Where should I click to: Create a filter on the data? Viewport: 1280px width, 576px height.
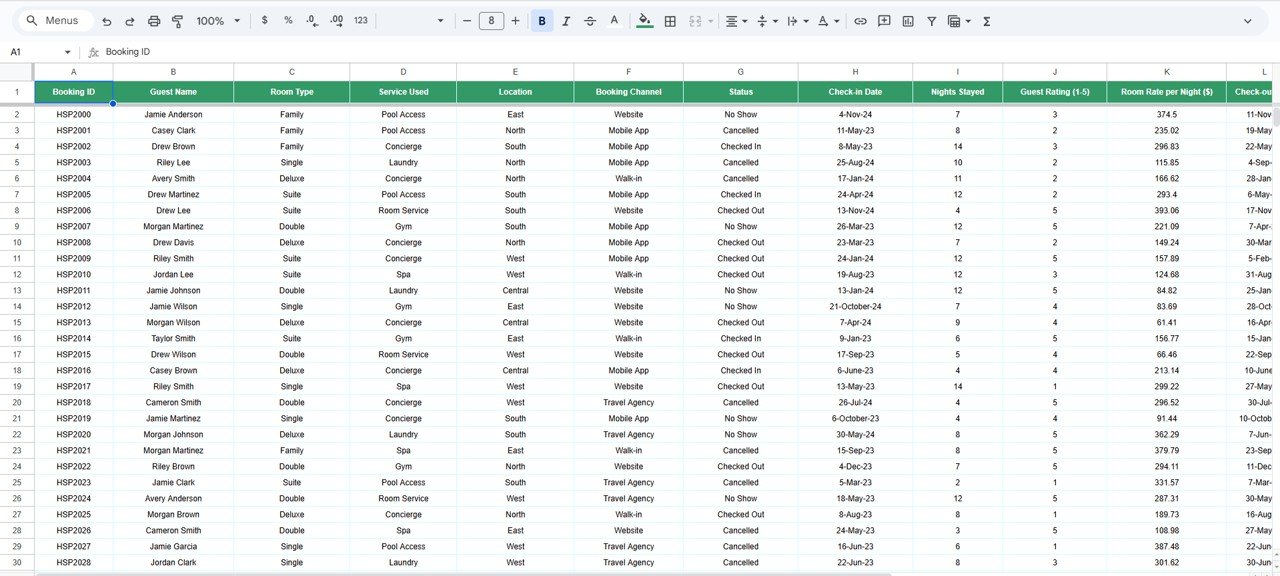tap(931, 20)
